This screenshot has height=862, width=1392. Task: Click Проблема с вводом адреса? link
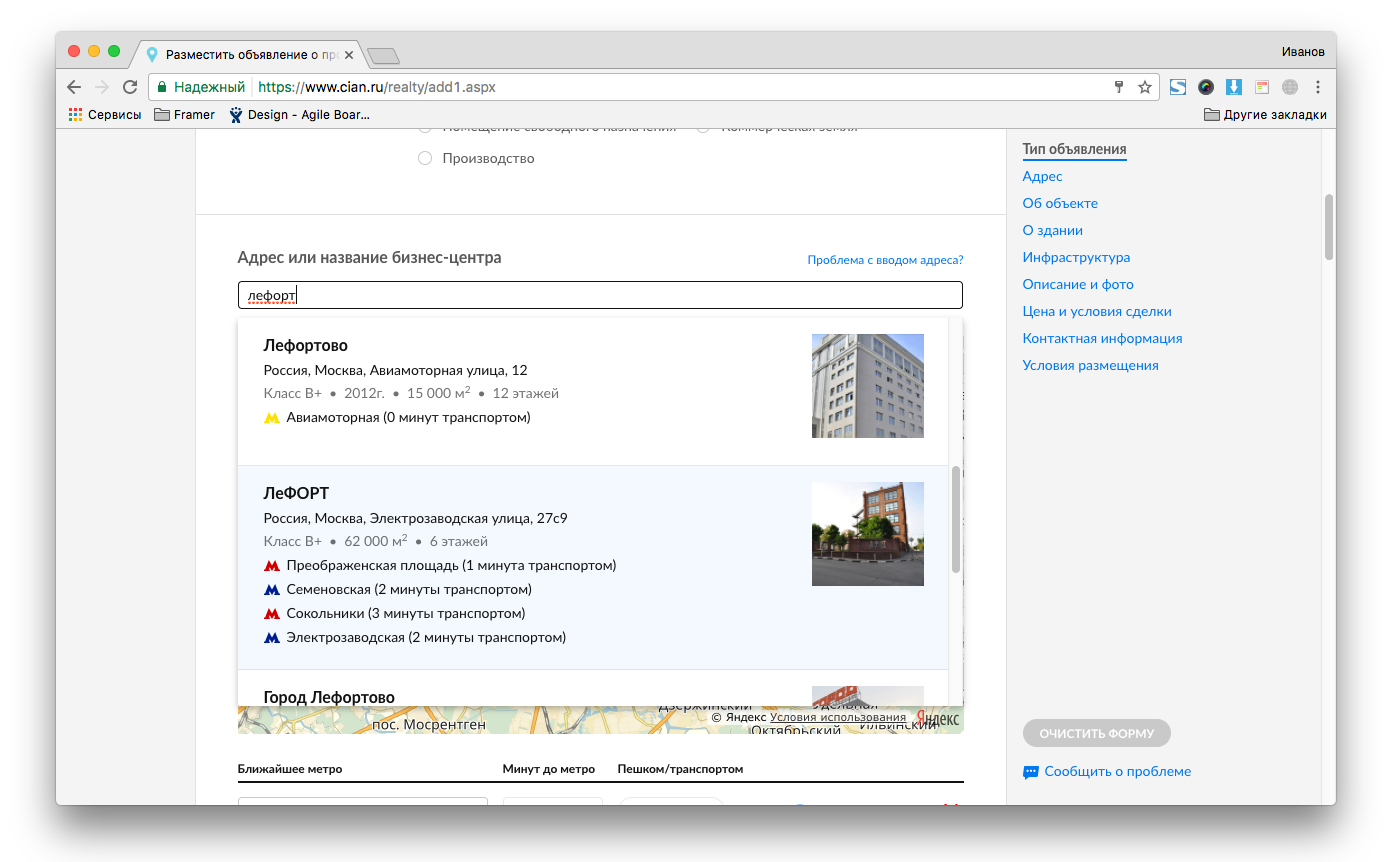(x=885, y=260)
